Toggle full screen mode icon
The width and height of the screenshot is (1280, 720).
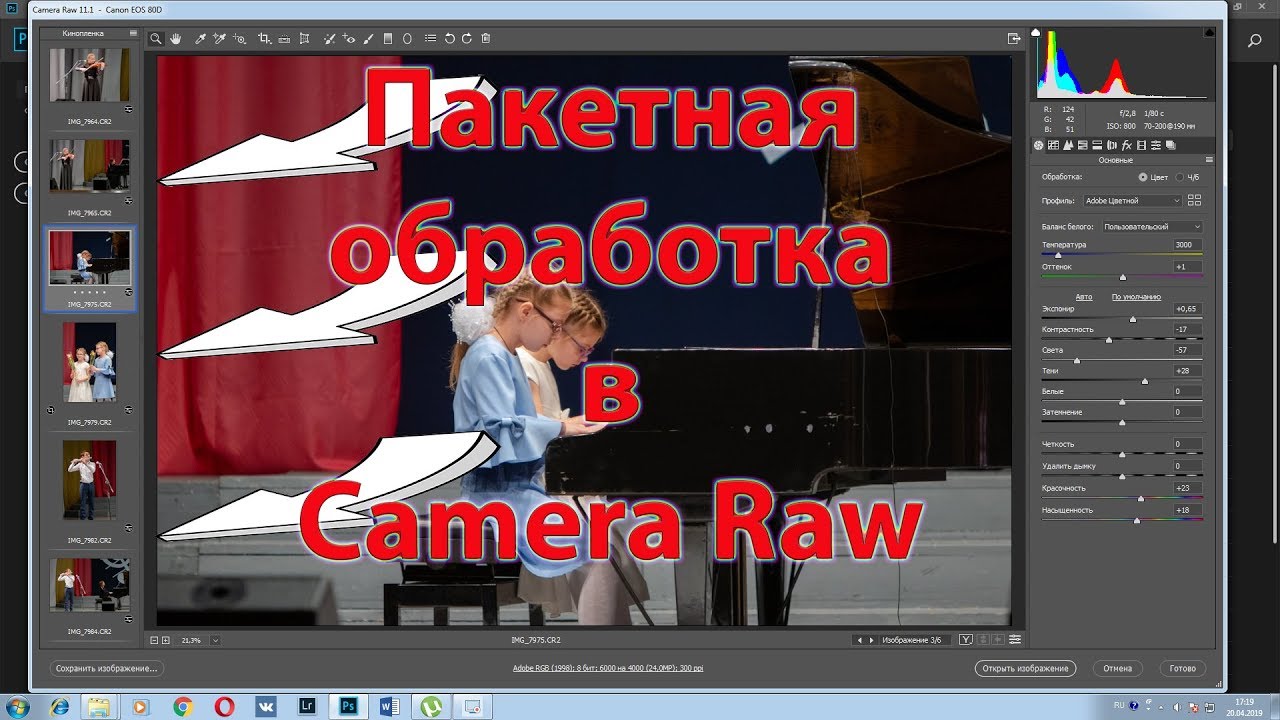[x=1015, y=39]
